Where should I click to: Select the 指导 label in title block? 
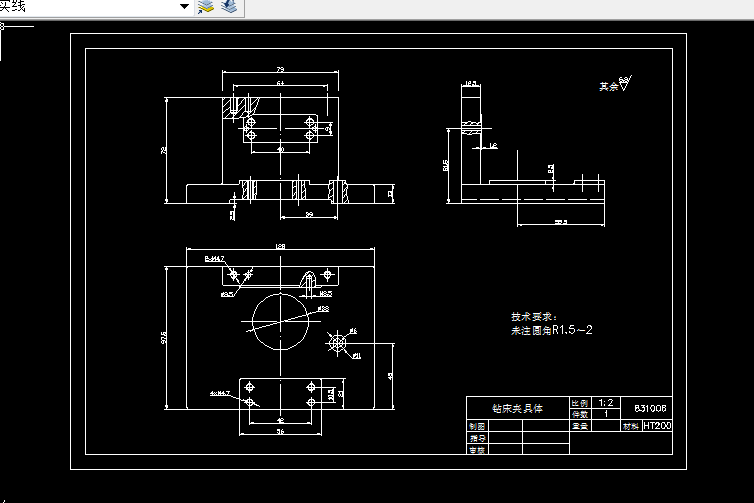(477, 438)
